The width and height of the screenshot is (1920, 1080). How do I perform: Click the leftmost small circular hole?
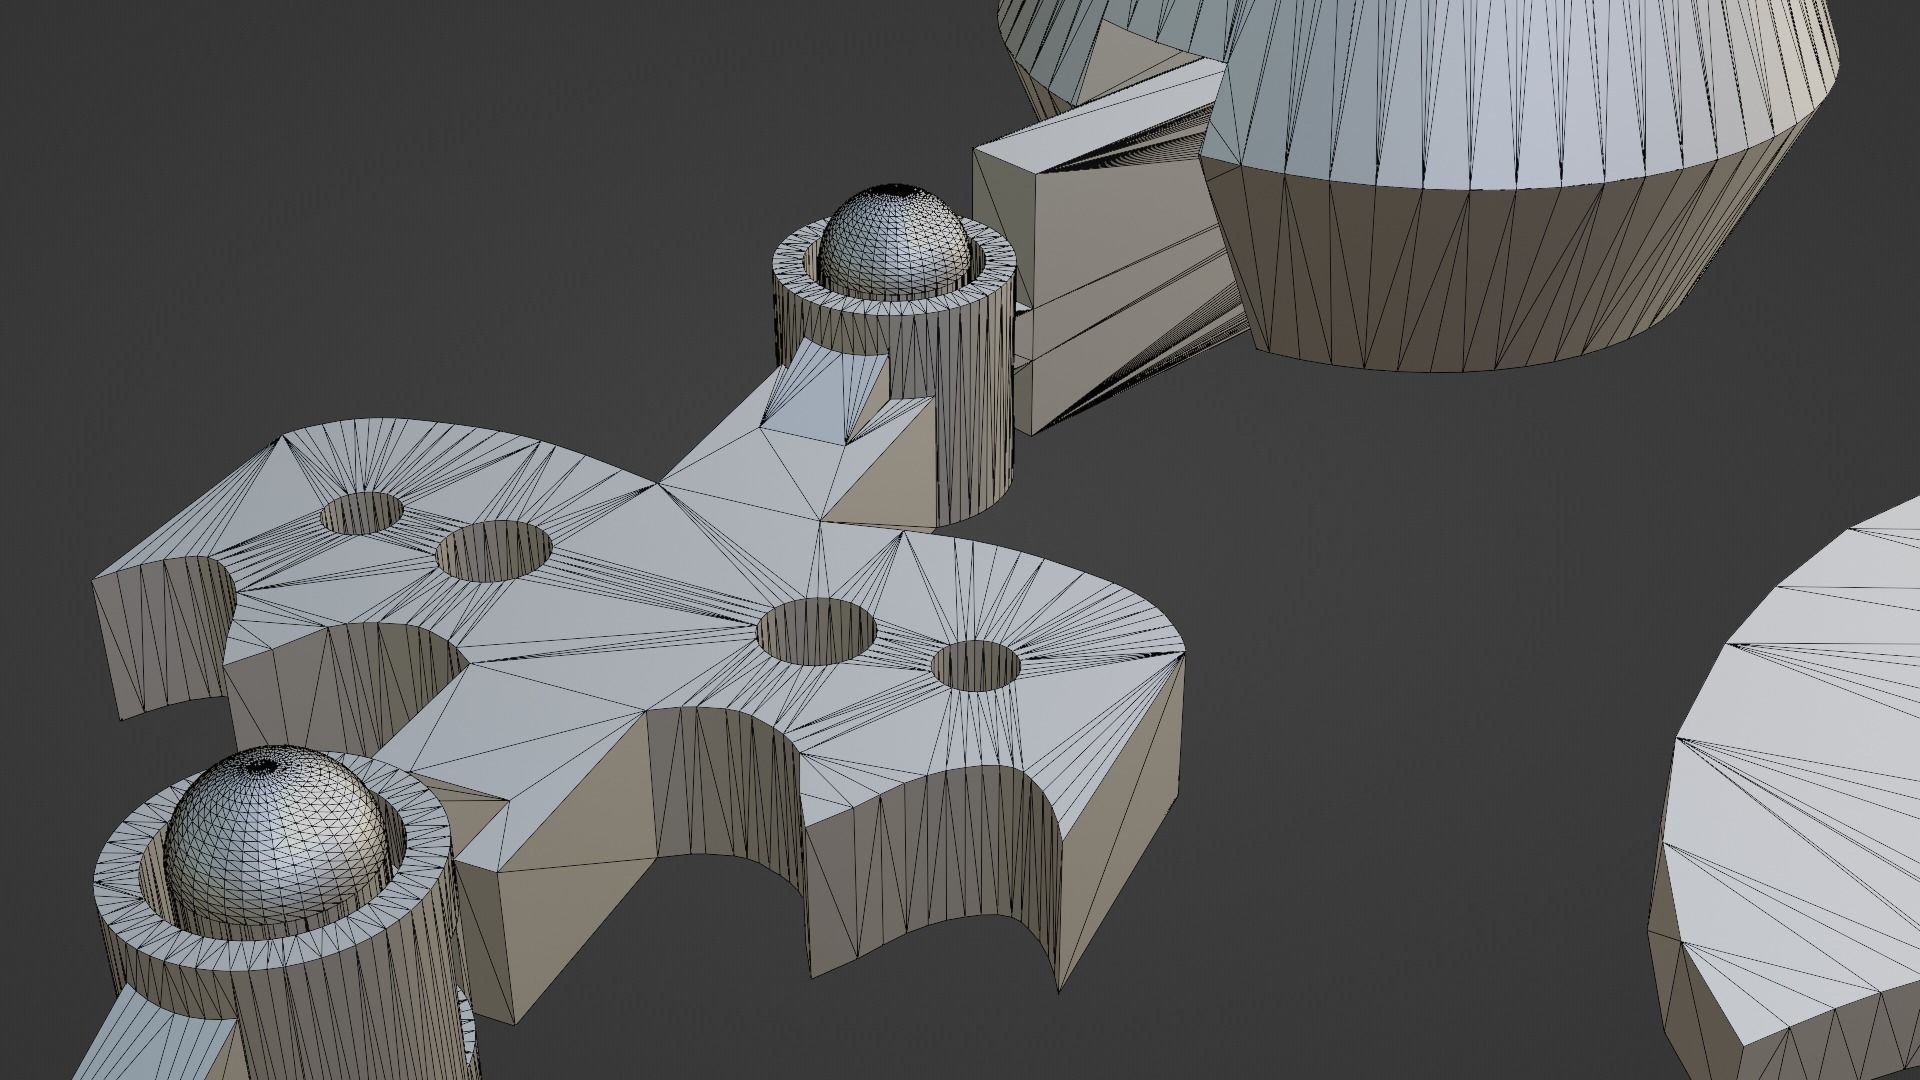click(x=362, y=512)
